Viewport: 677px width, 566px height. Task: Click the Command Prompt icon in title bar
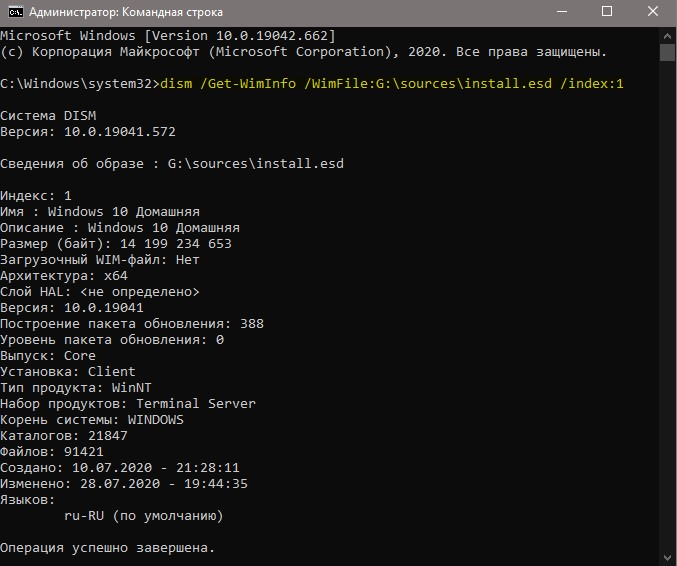tap(16, 12)
